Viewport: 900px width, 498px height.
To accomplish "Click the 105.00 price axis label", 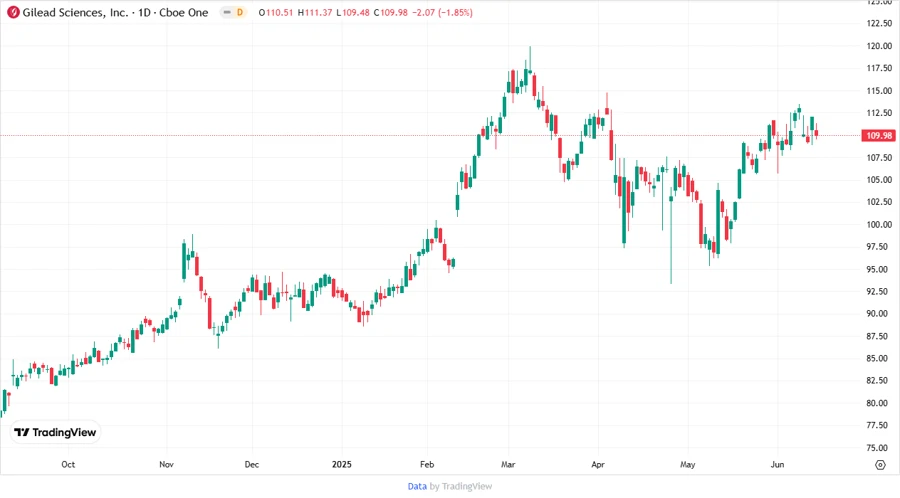I will point(879,180).
